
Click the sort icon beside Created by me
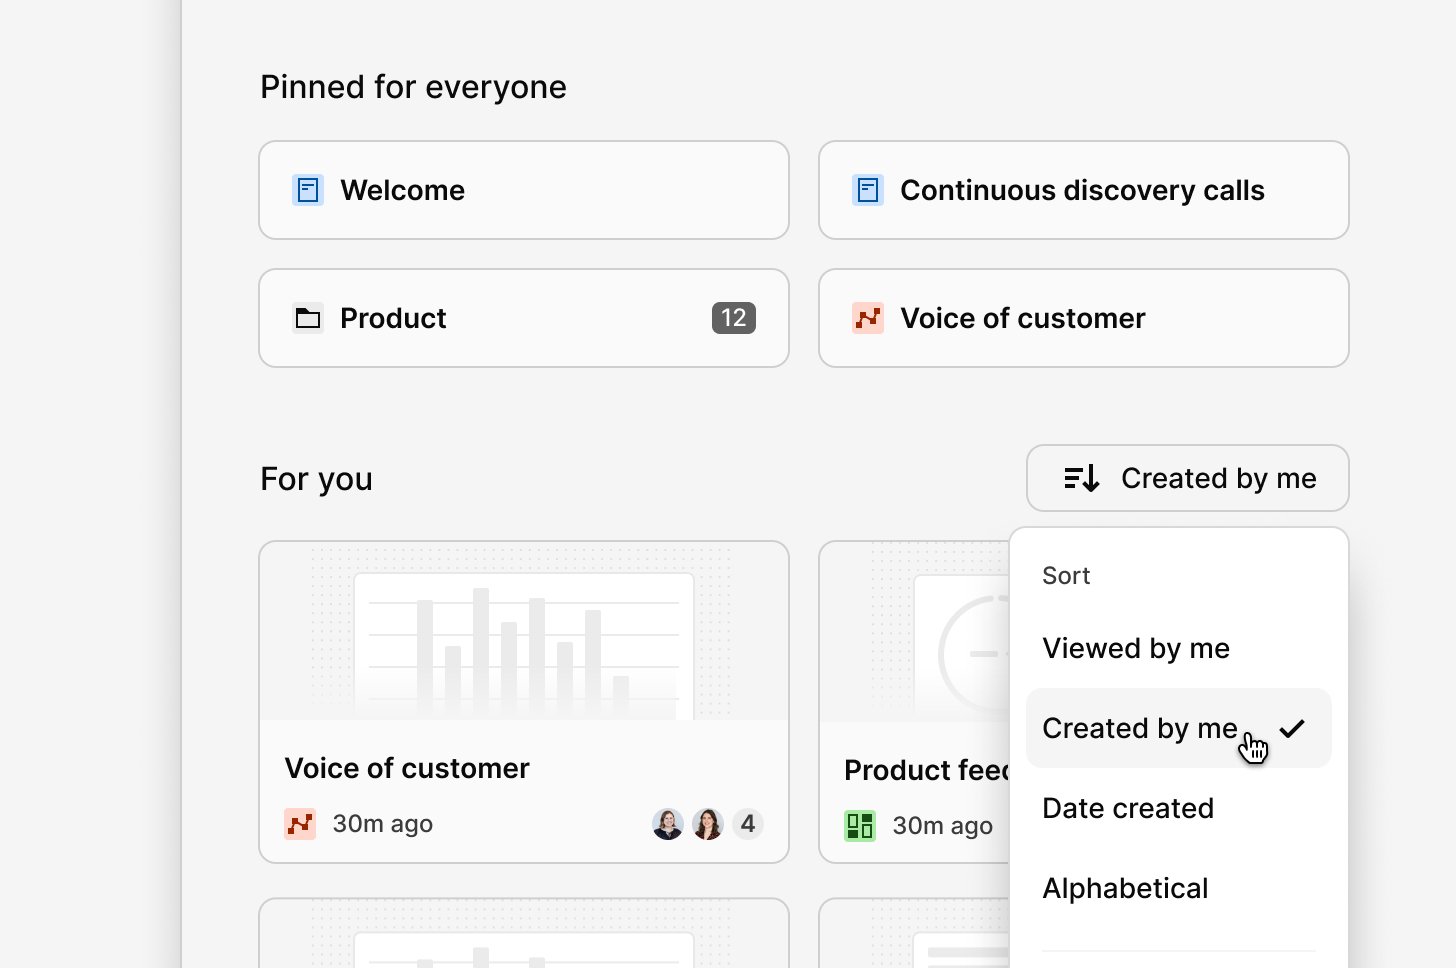(x=1082, y=478)
